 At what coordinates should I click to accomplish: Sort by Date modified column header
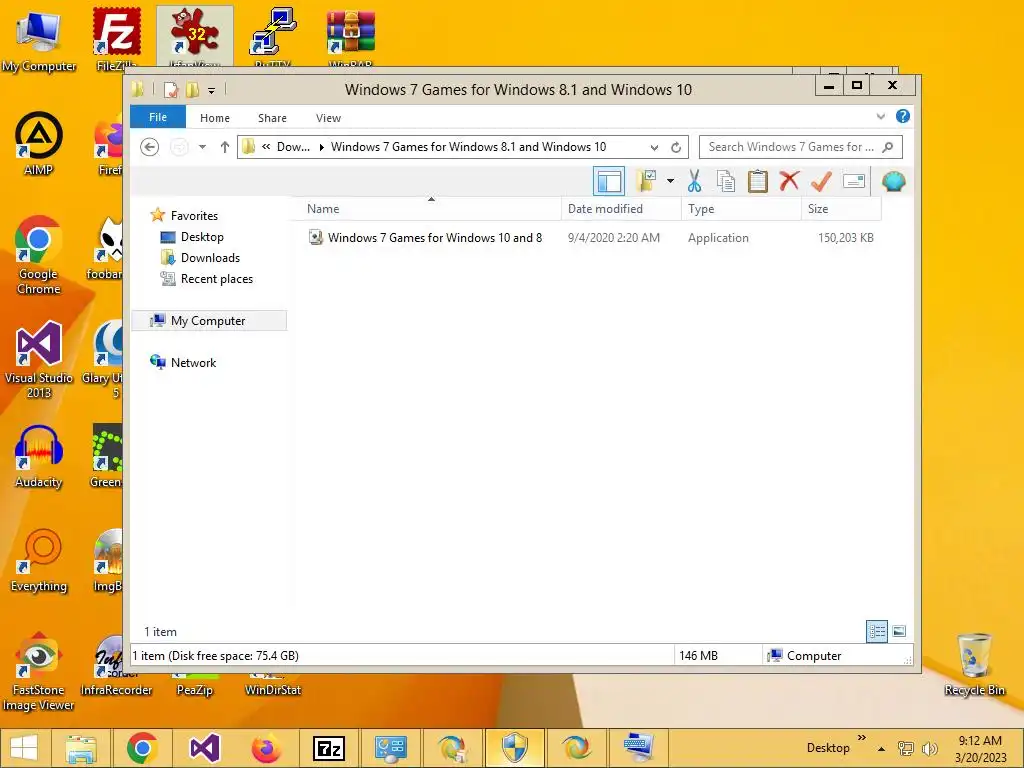tap(621, 209)
